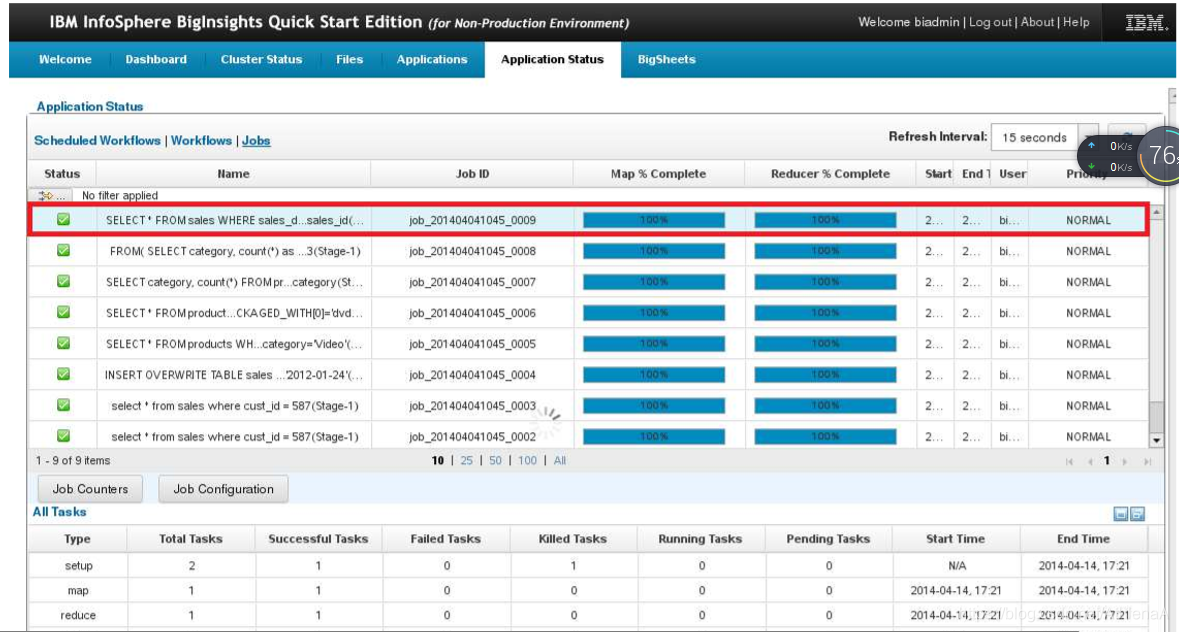
Task: Click the Job Counters button
Action: click(x=90, y=489)
